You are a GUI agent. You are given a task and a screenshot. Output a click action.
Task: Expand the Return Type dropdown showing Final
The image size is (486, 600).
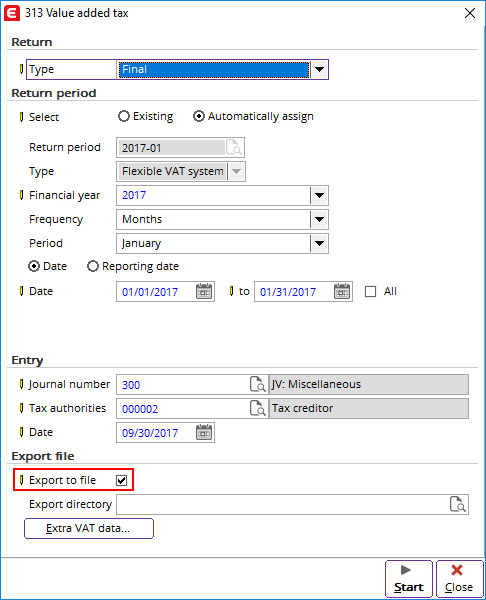(x=319, y=70)
